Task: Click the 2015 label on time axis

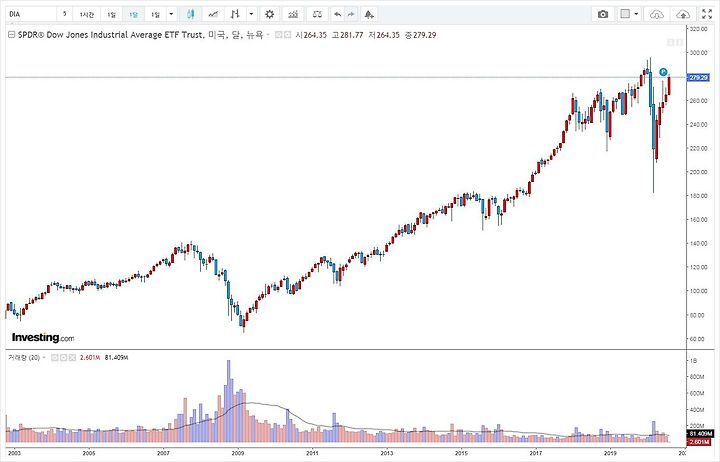Action: (x=461, y=453)
